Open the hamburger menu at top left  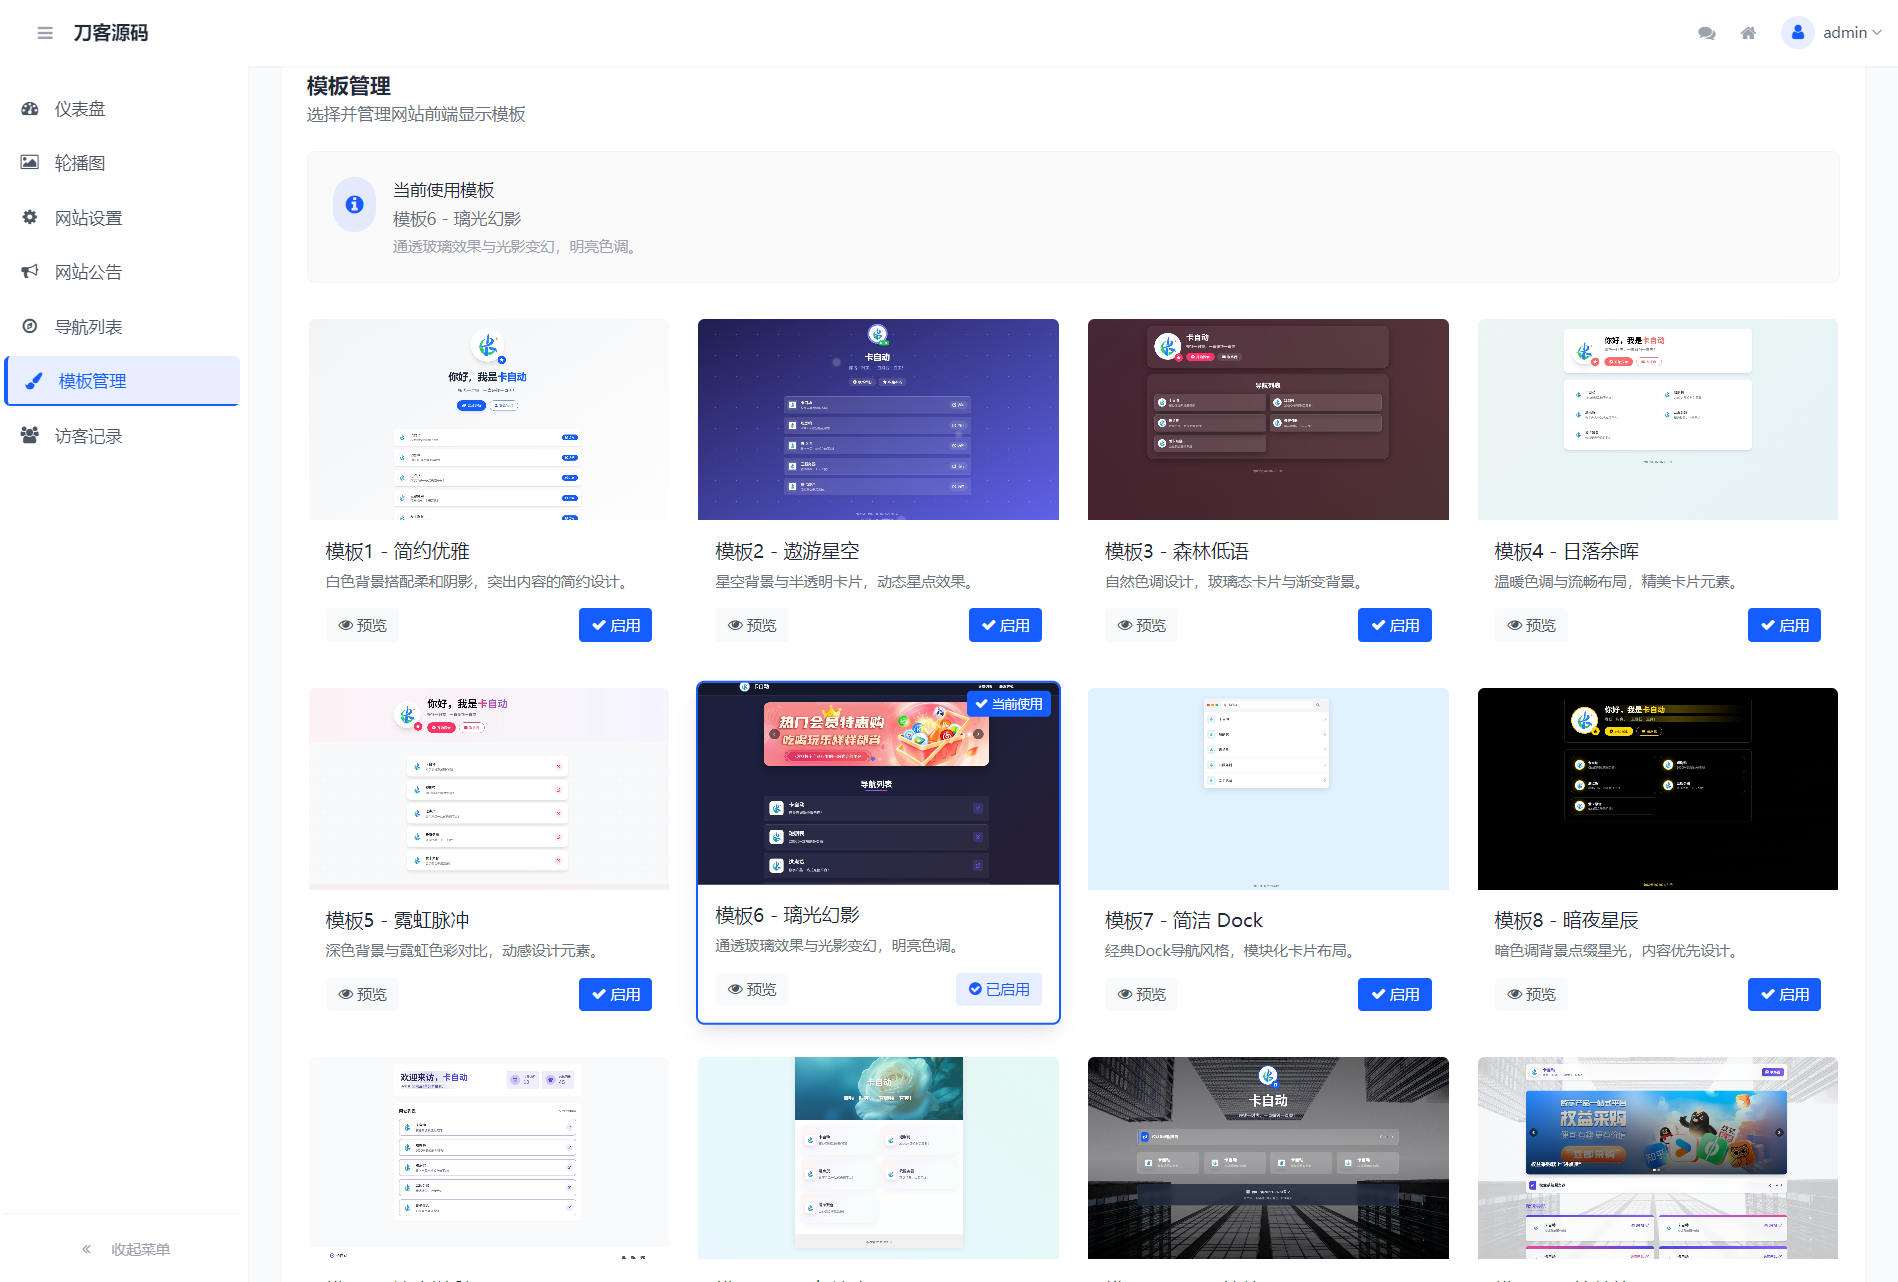tap(45, 32)
